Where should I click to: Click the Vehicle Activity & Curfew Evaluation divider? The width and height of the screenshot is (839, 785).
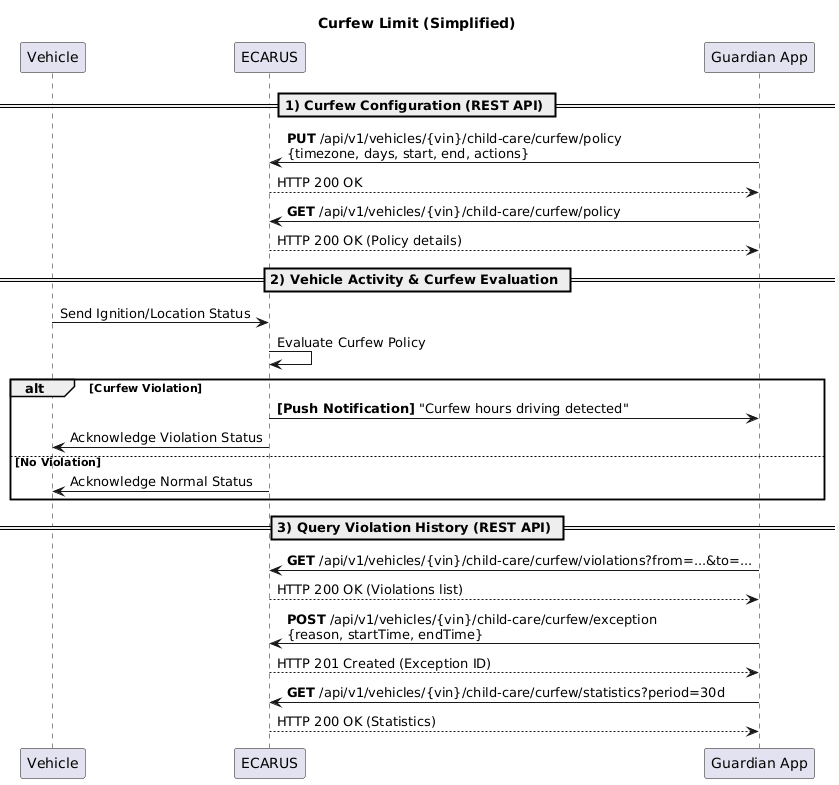click(417, 280)
